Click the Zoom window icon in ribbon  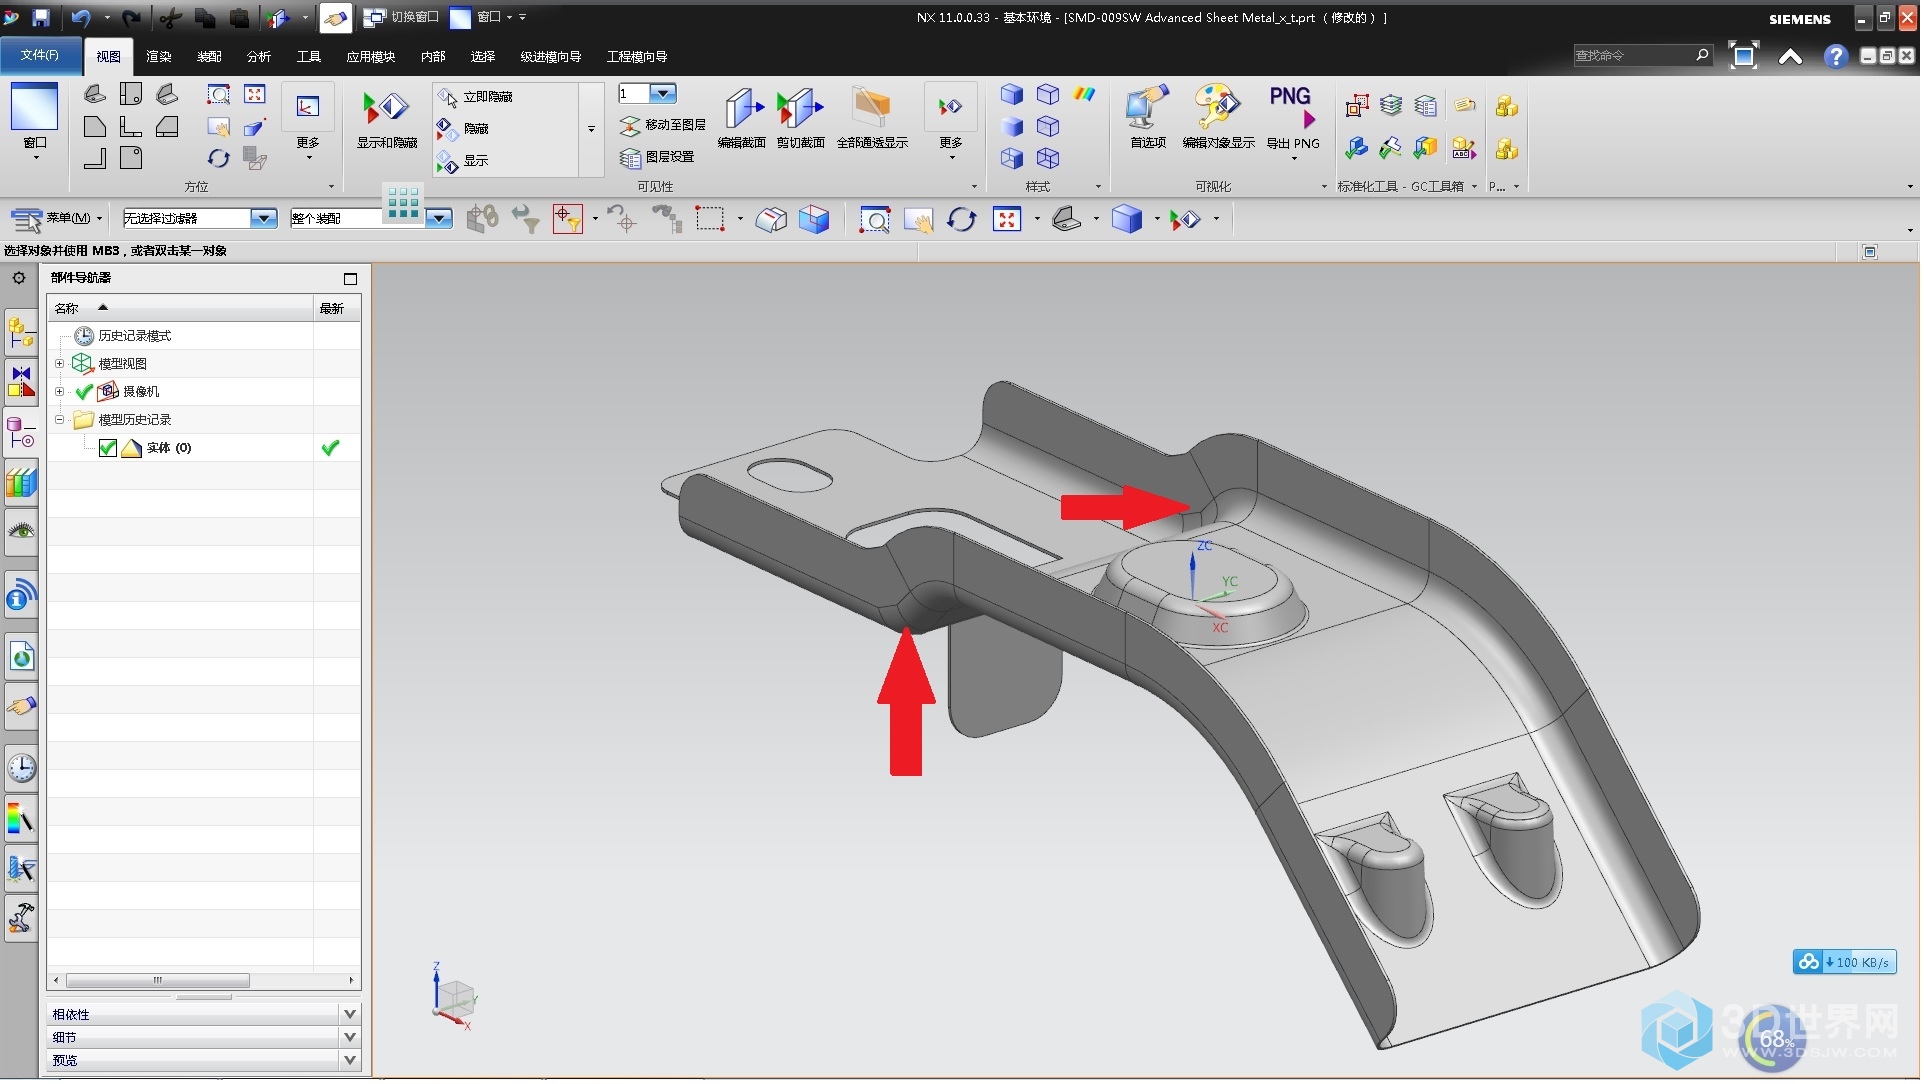pos(218,95)
